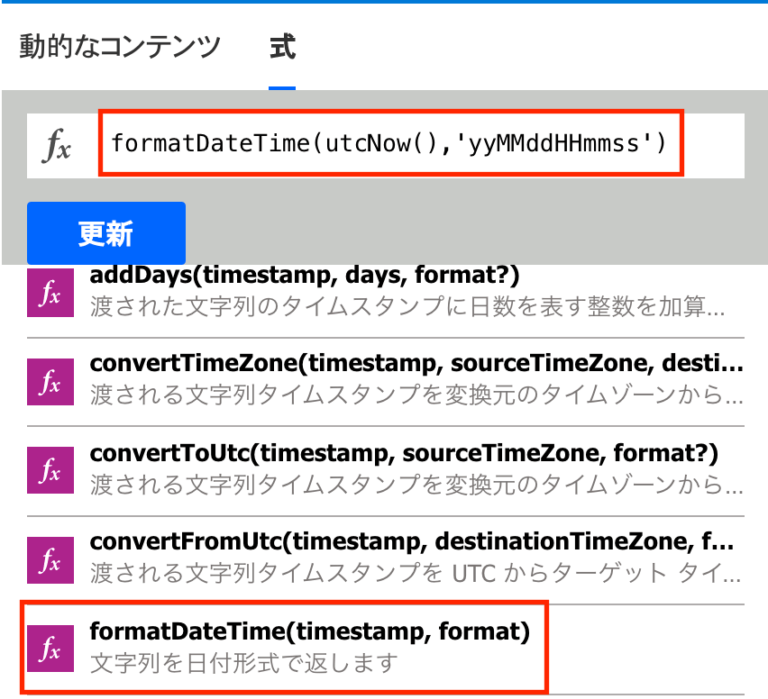
Task: Select the convertFromUtc function name
Action: [411, 542]
